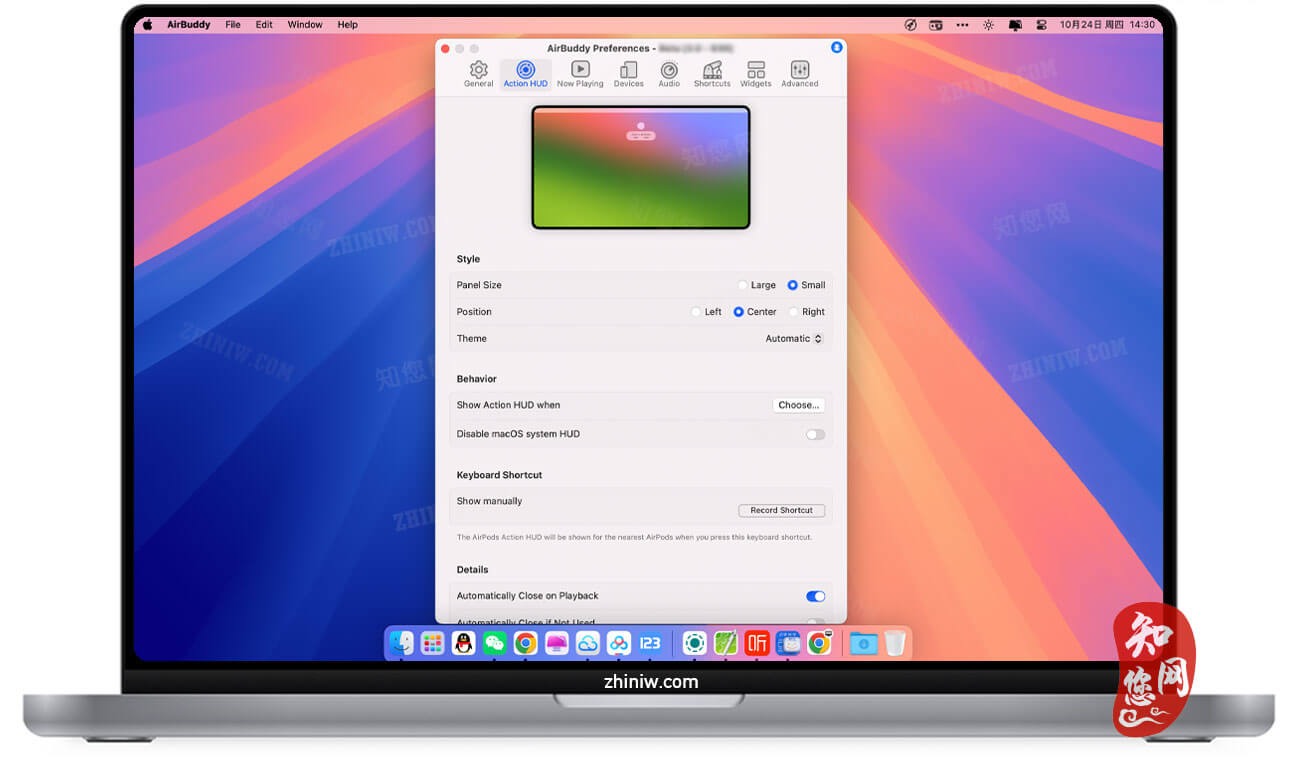Toggle Disable macOS system HUD
The width and height of the screenshot is (1298, 779).
click(816, 434)
